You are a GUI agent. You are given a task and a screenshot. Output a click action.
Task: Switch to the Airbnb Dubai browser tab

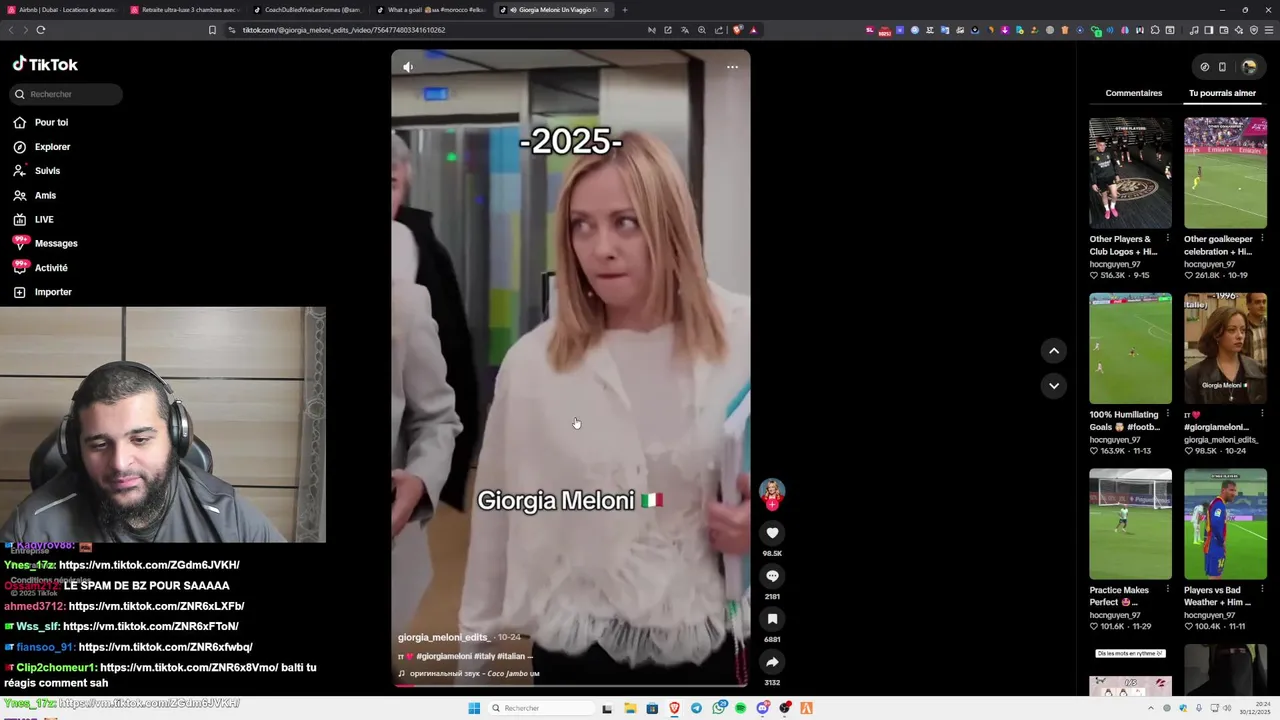(61, 10)
